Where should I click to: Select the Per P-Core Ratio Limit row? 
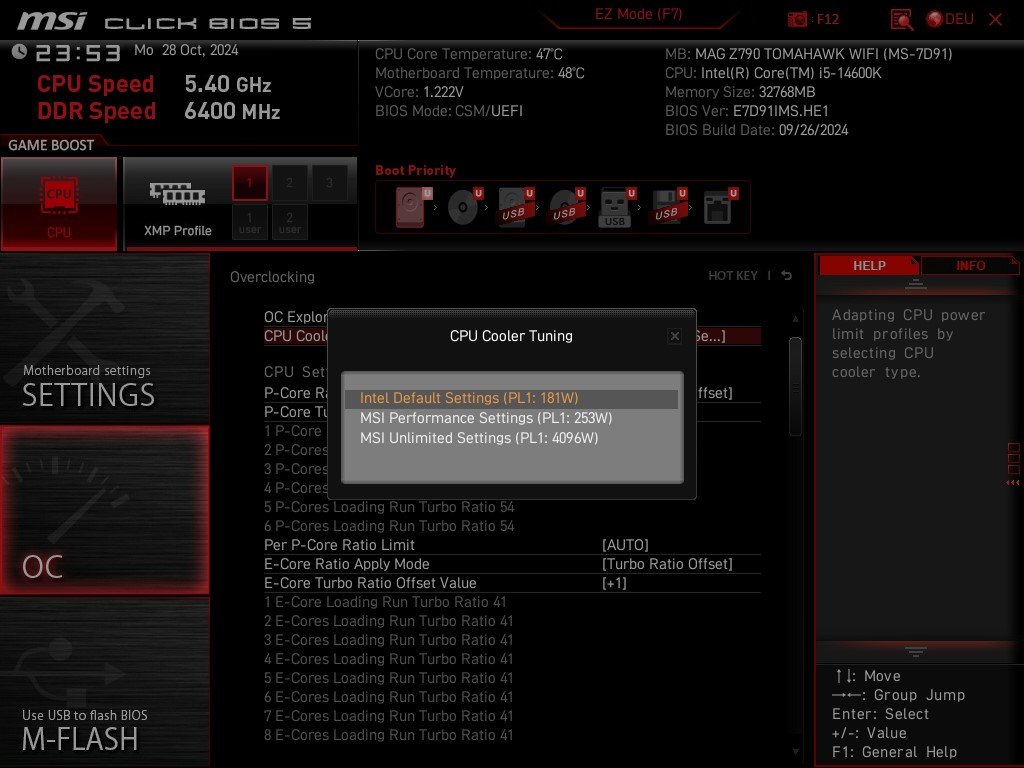coord(512,545)
